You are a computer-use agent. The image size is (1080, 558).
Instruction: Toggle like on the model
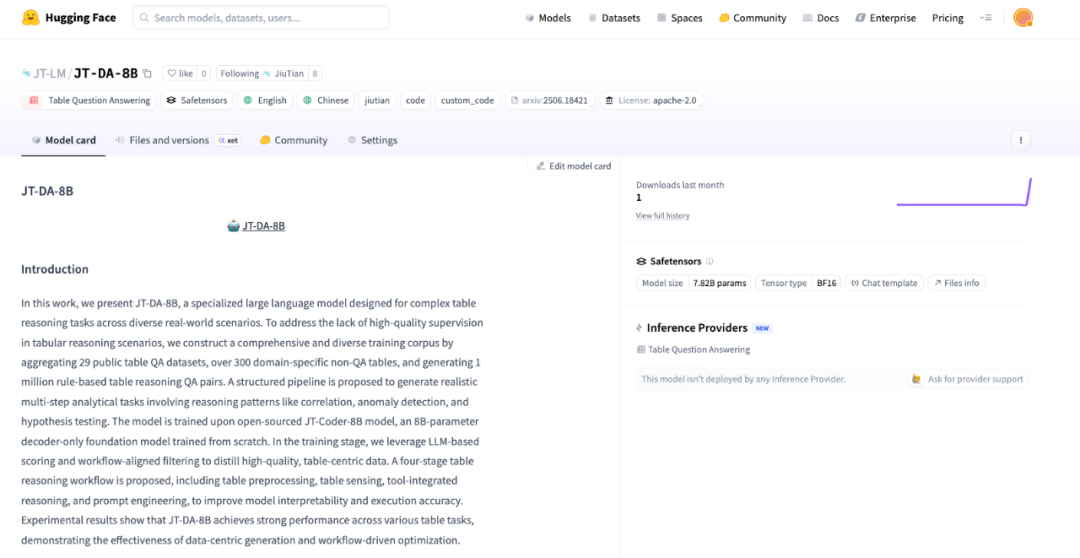[180, 74]
